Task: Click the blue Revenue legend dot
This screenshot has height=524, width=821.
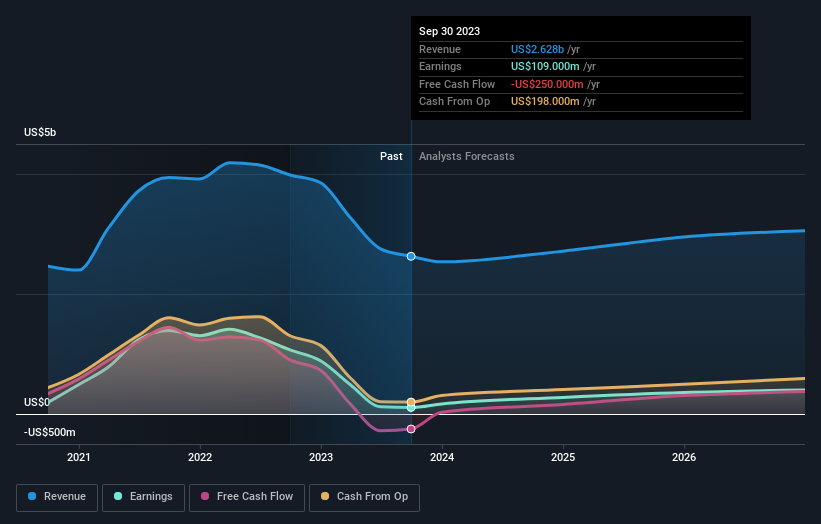Action: pyautogui.click(x=32, y=496)
